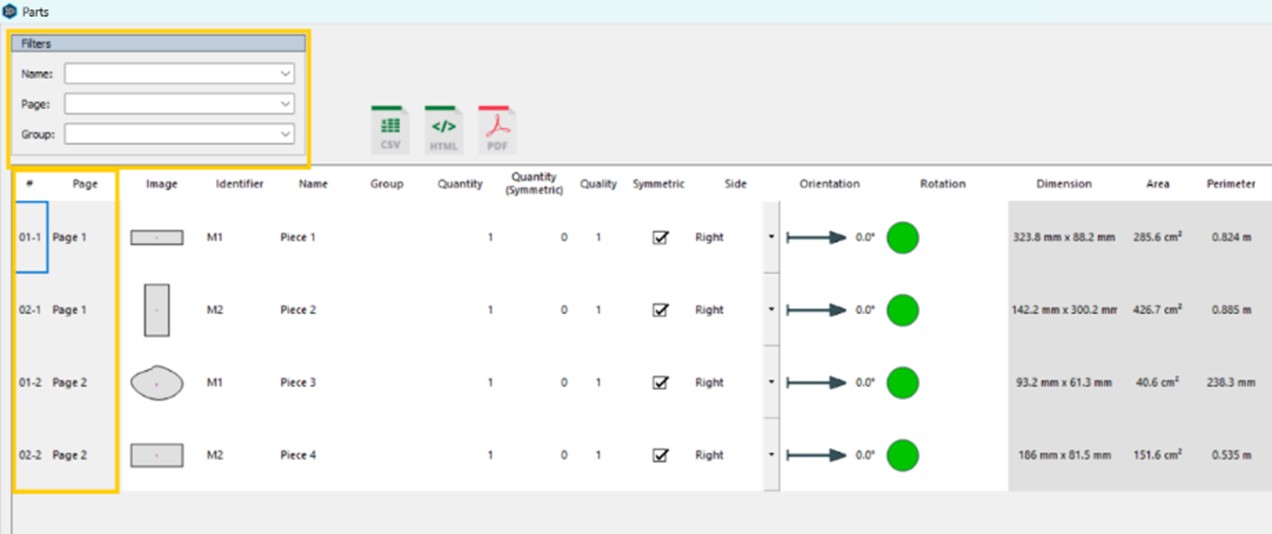Open the Name filter dropdown
The height and width of the screenshot is (534, 1272).
[x=286, y=74]
